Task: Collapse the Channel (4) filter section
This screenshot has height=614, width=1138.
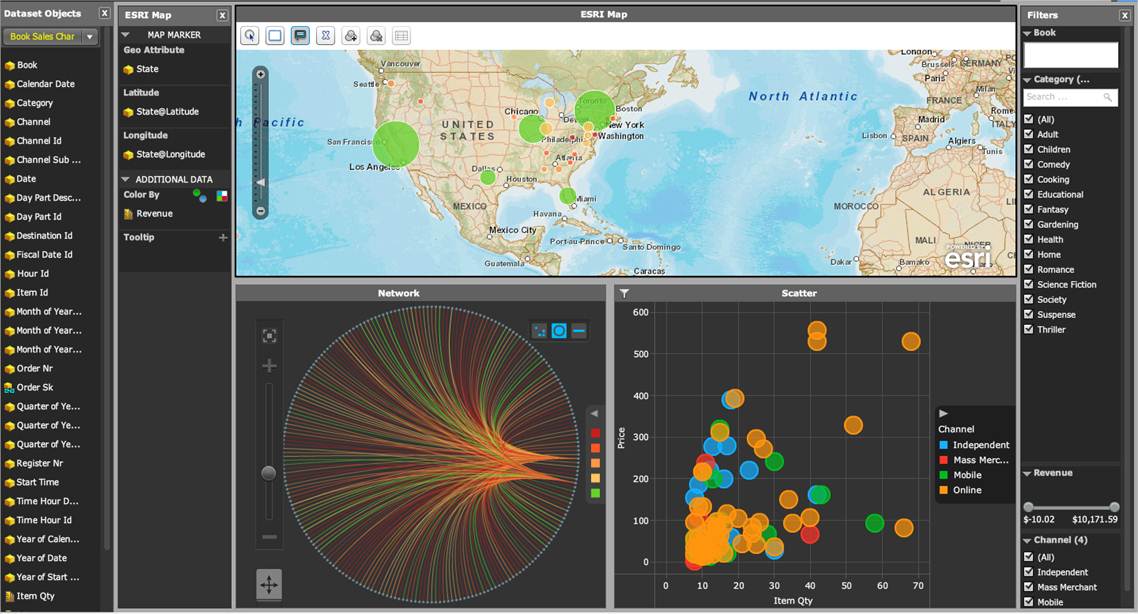Action: point(1027,541)
